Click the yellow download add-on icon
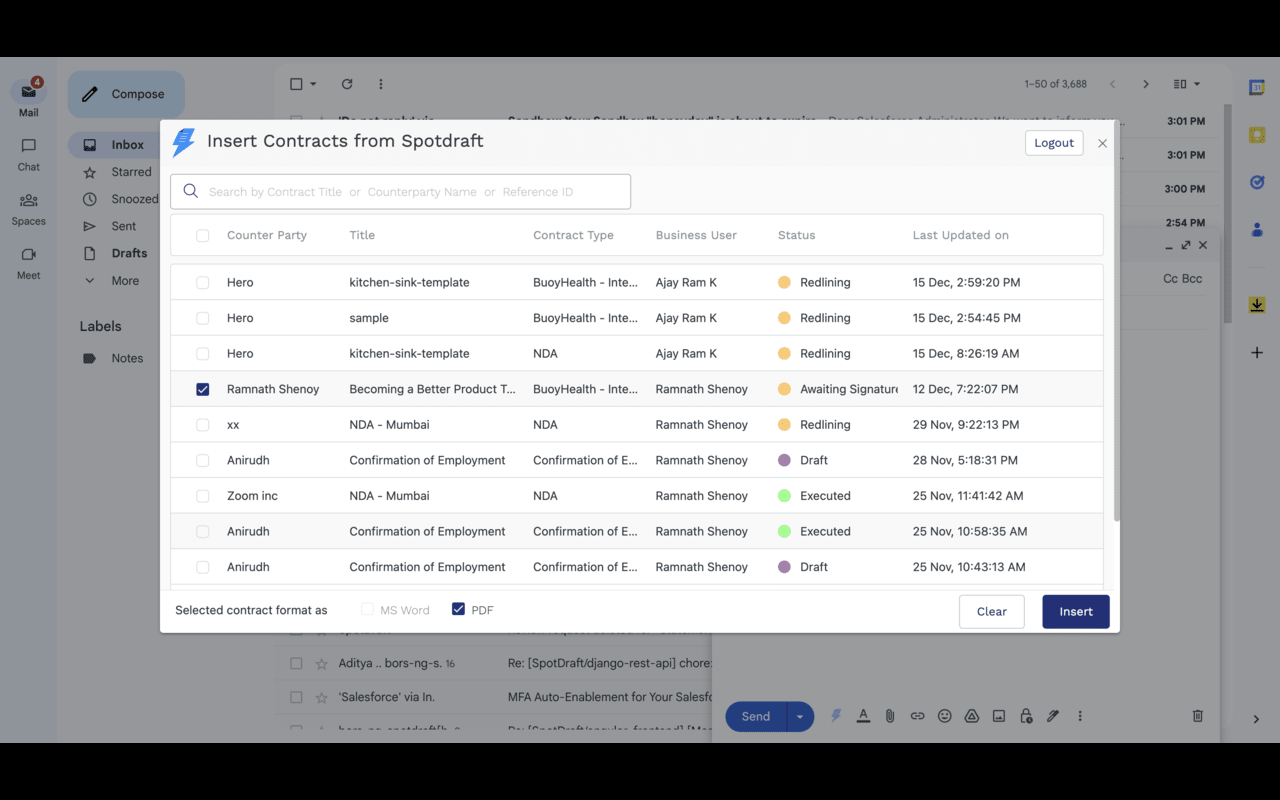The image size is (1280, 800). pyautogui.click(x=1257, y=305)
